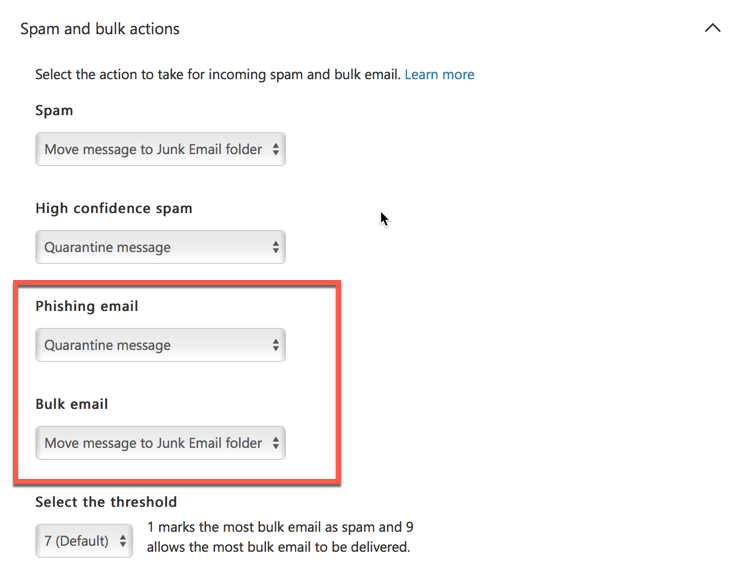This screenshot has width=740, height=573.
Task: Click the stepper arrows on Spam dropdown
Action: coord(276,149)
